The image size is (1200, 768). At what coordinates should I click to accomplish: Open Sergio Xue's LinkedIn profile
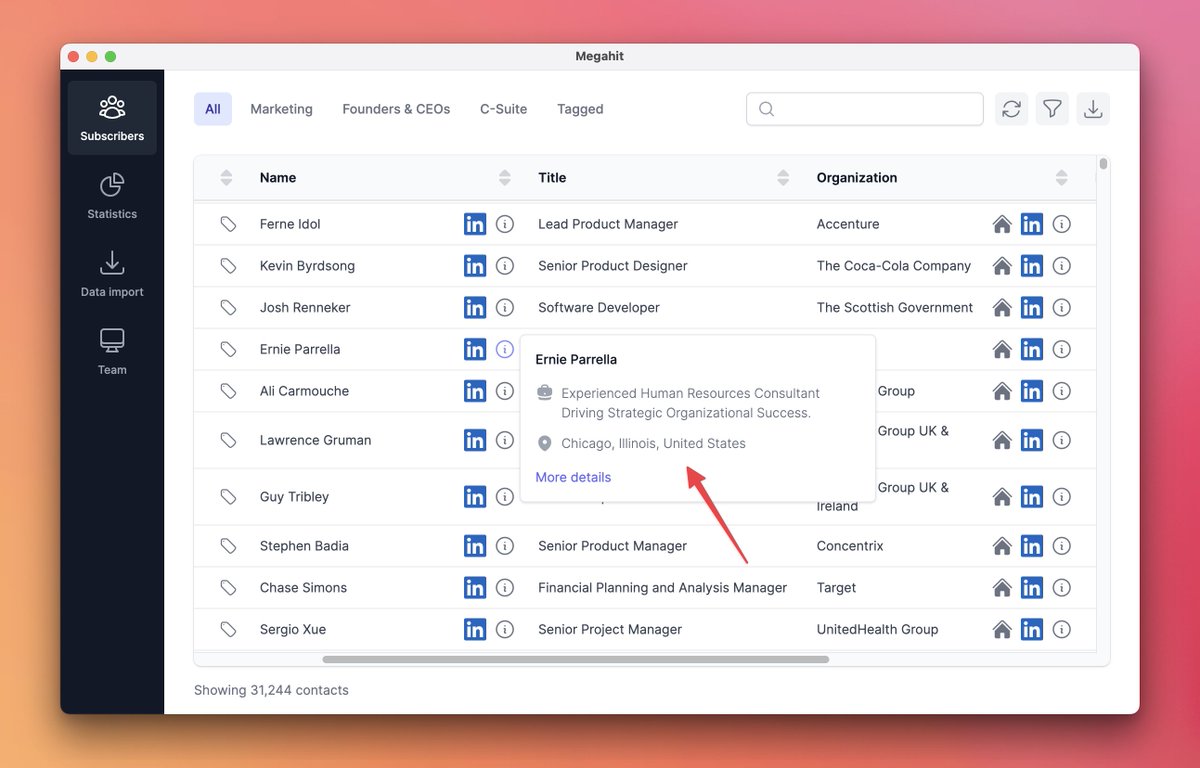pyautogui.click(x=475, y=630)
